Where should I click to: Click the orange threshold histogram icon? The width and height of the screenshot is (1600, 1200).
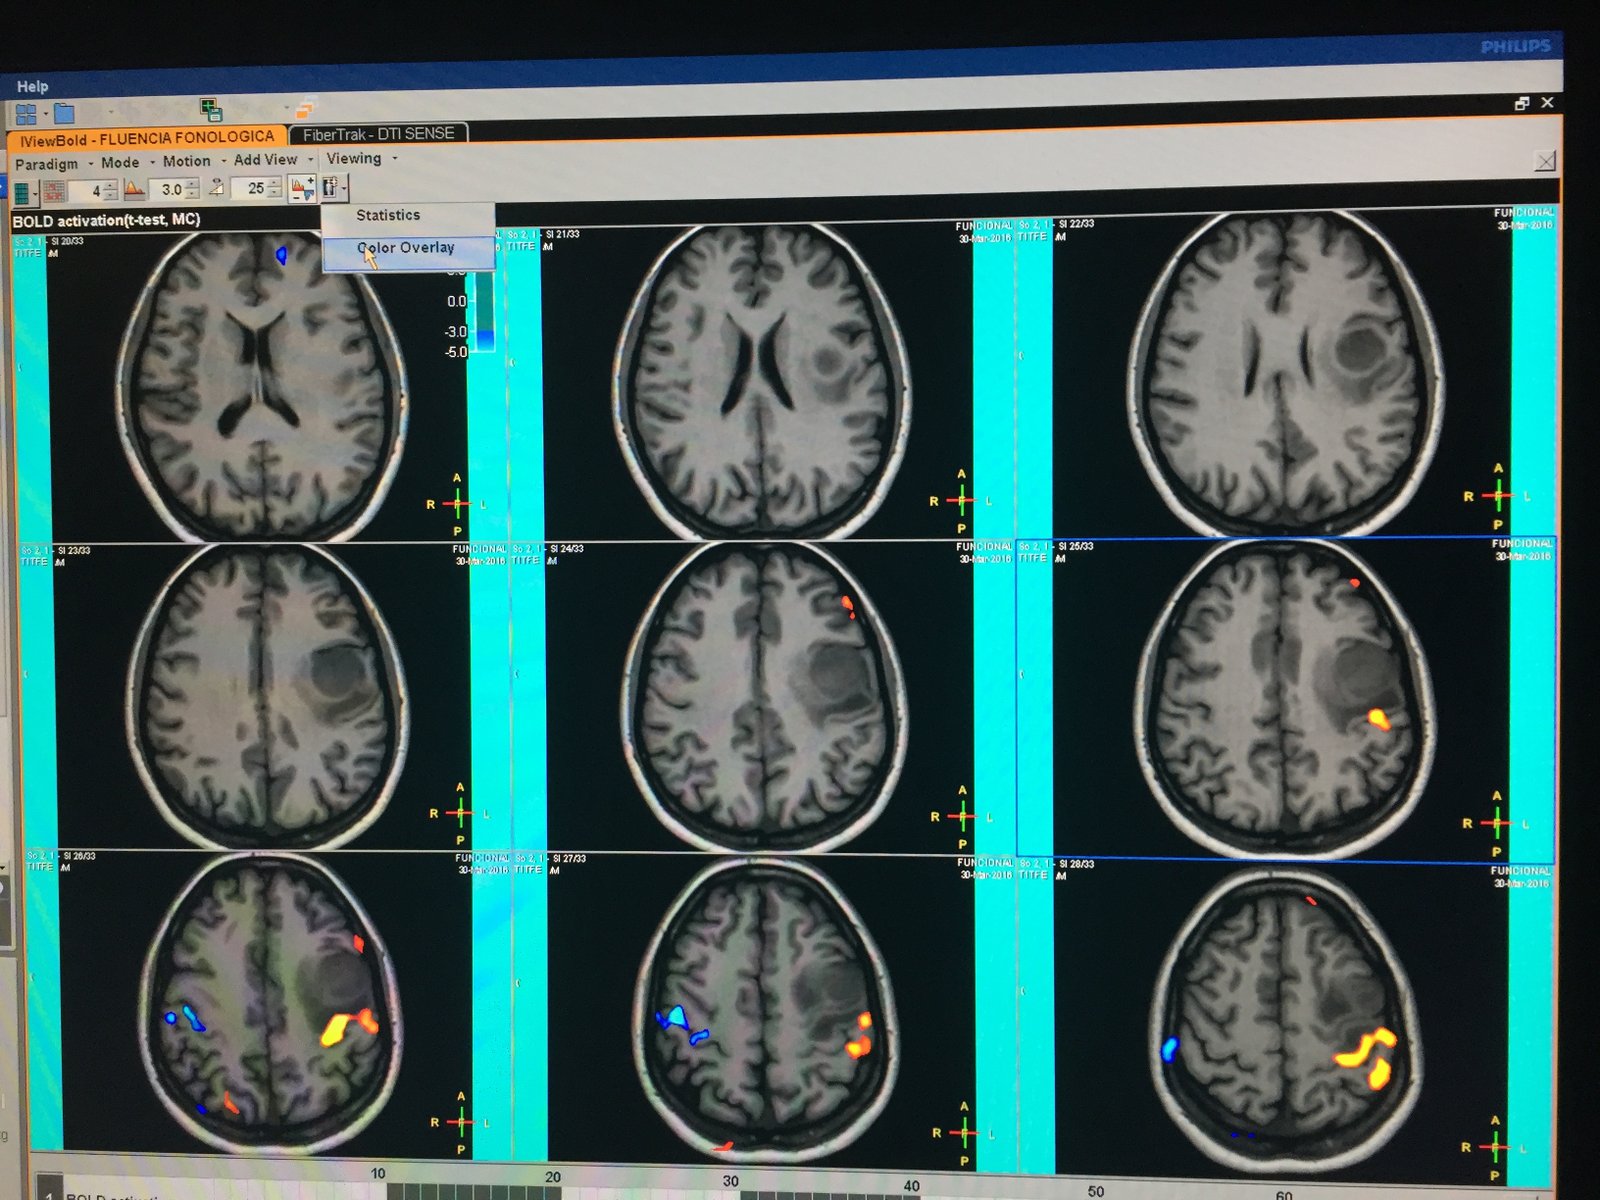click(x=134, y=189)
